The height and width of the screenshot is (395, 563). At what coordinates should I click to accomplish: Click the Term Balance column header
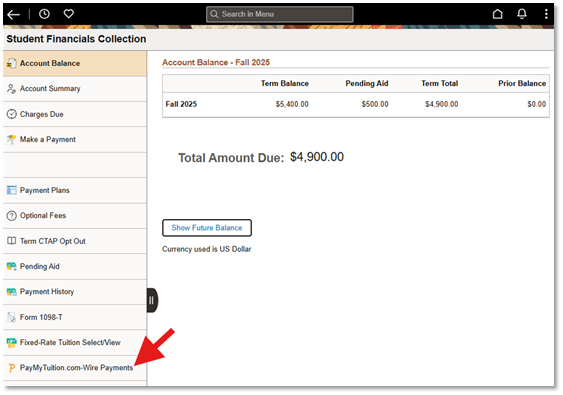tap(285, 83)
